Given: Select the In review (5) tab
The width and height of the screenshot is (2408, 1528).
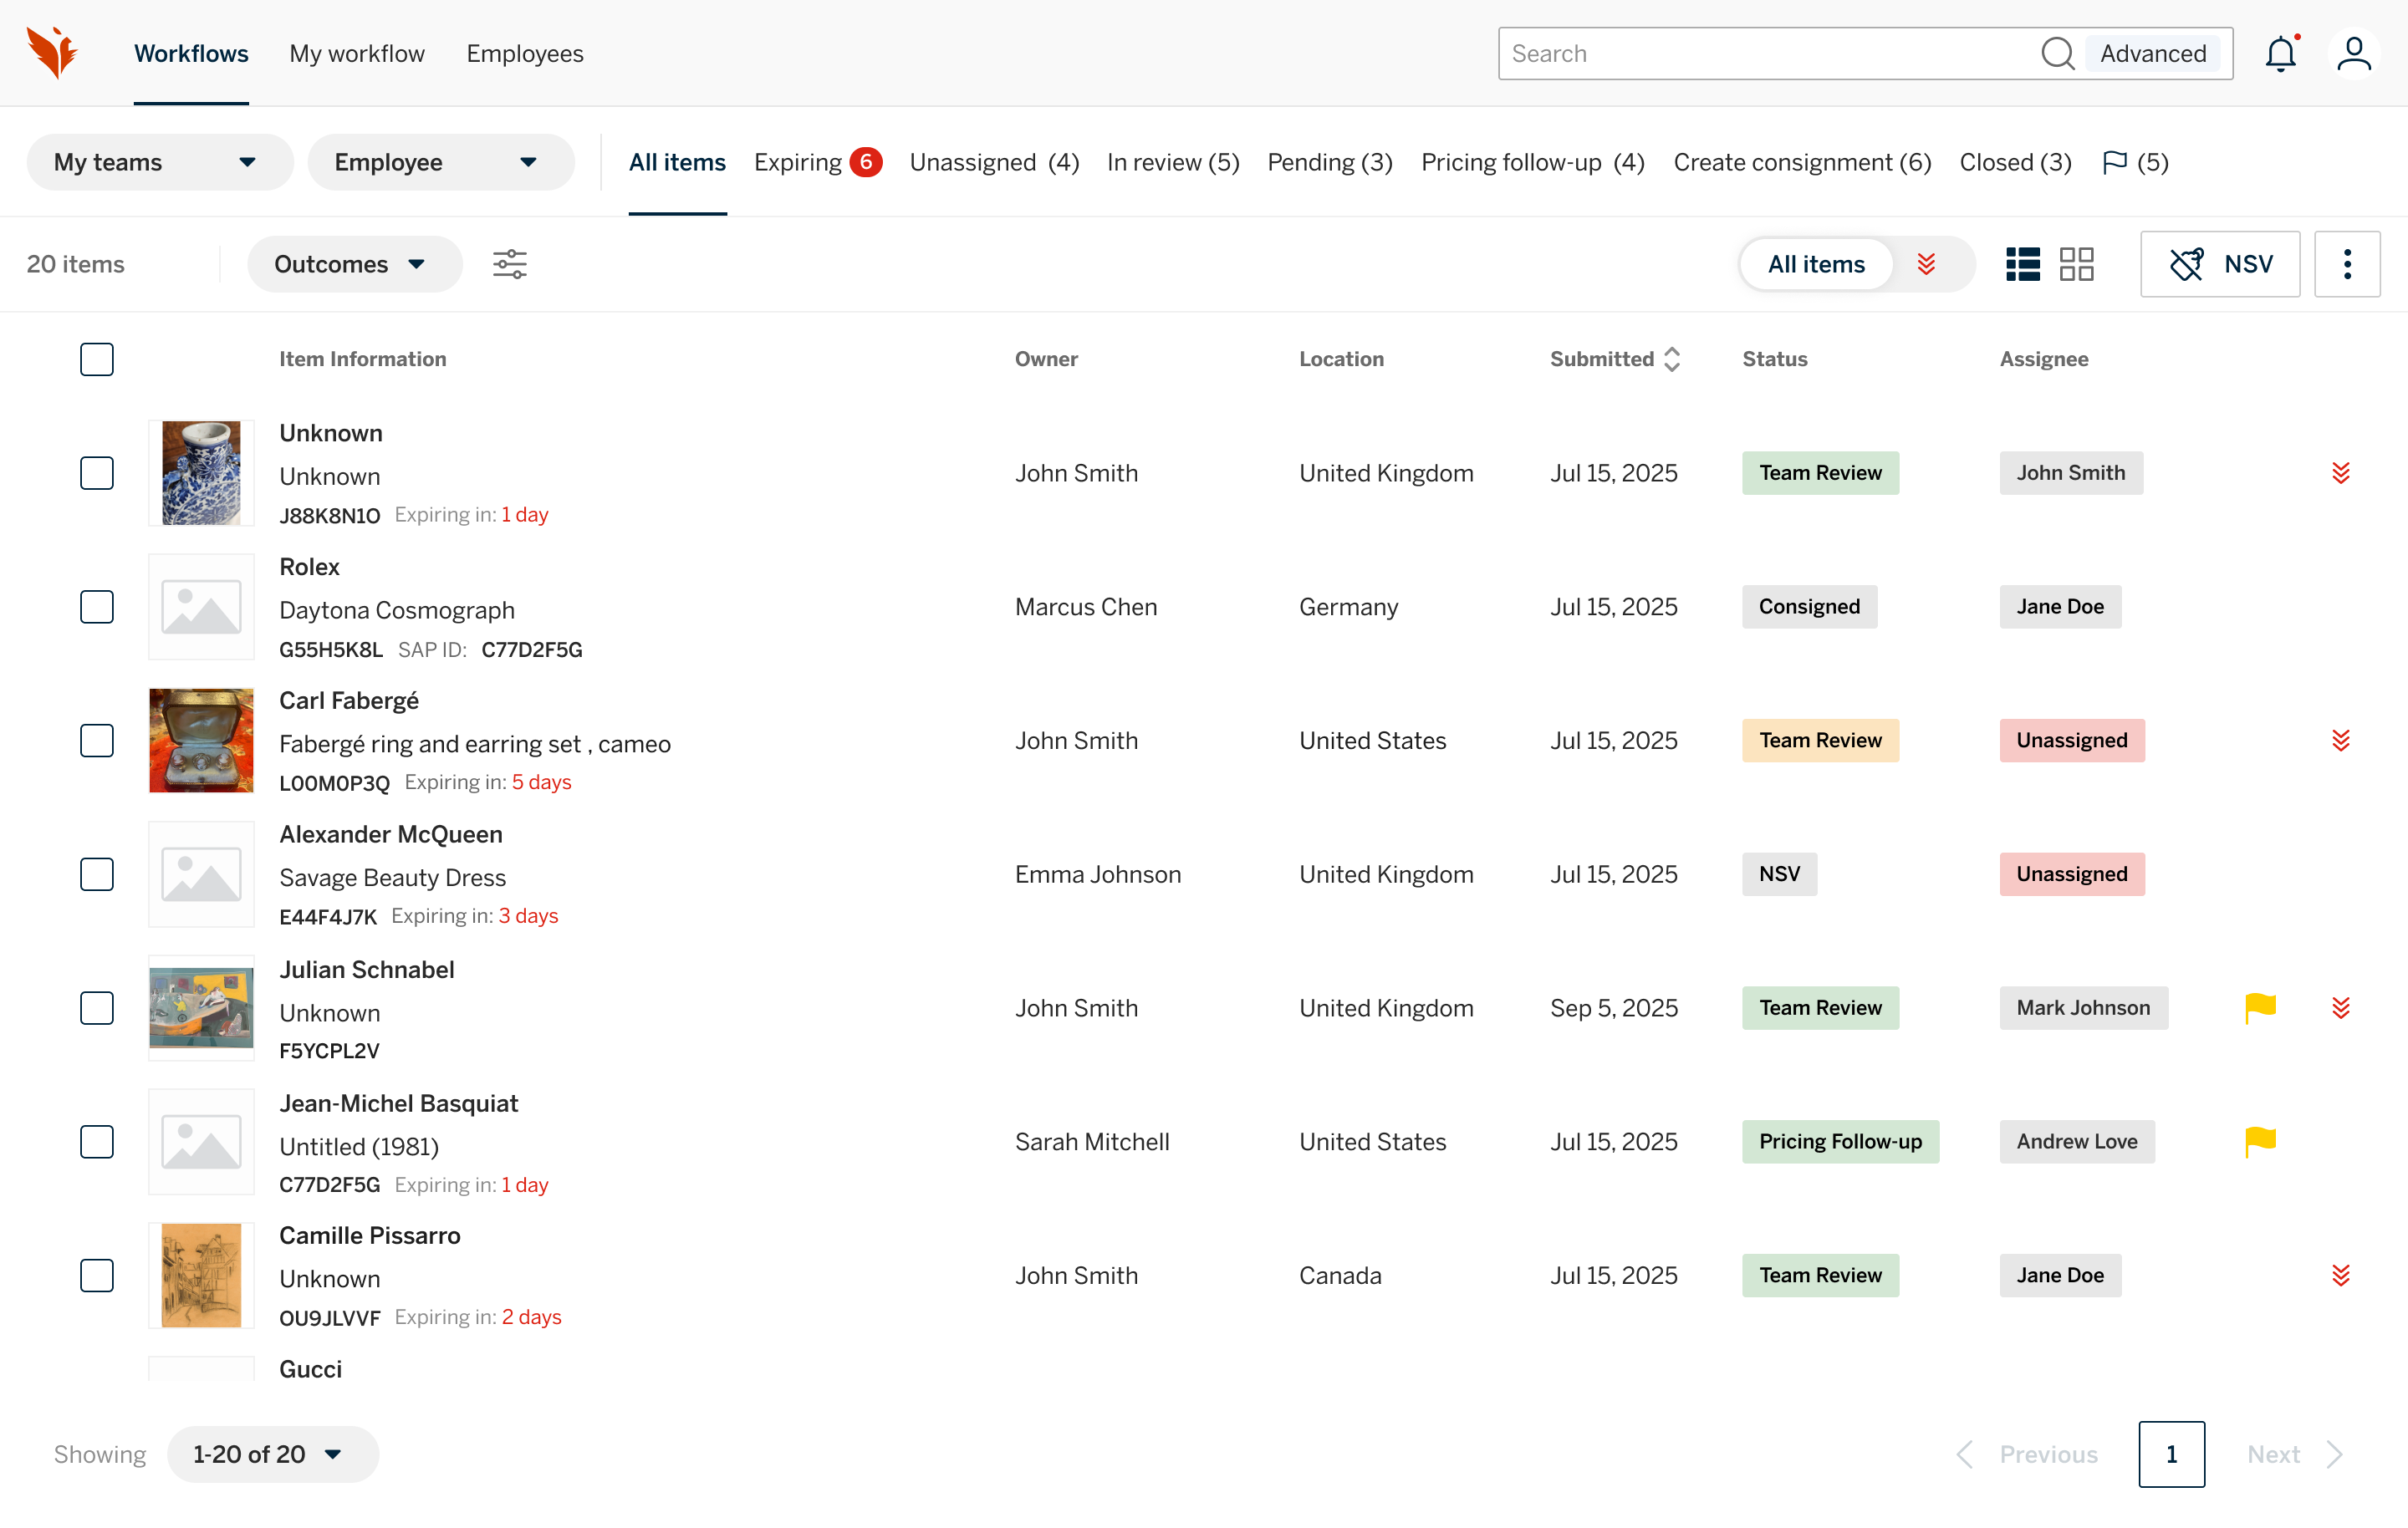Looking at the screenshot, I should [x=1173, y=162].
